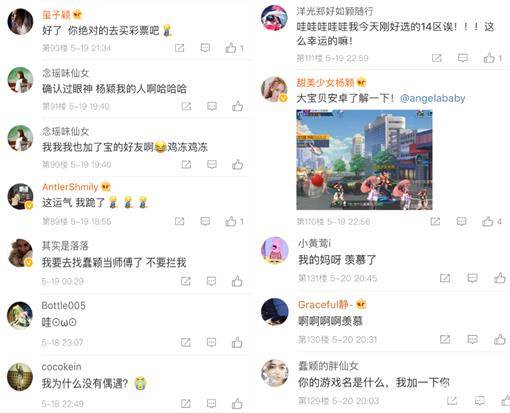Open Bottle005's profile picture
Viewport: 510px width, 413px height.
pos(20,315)
